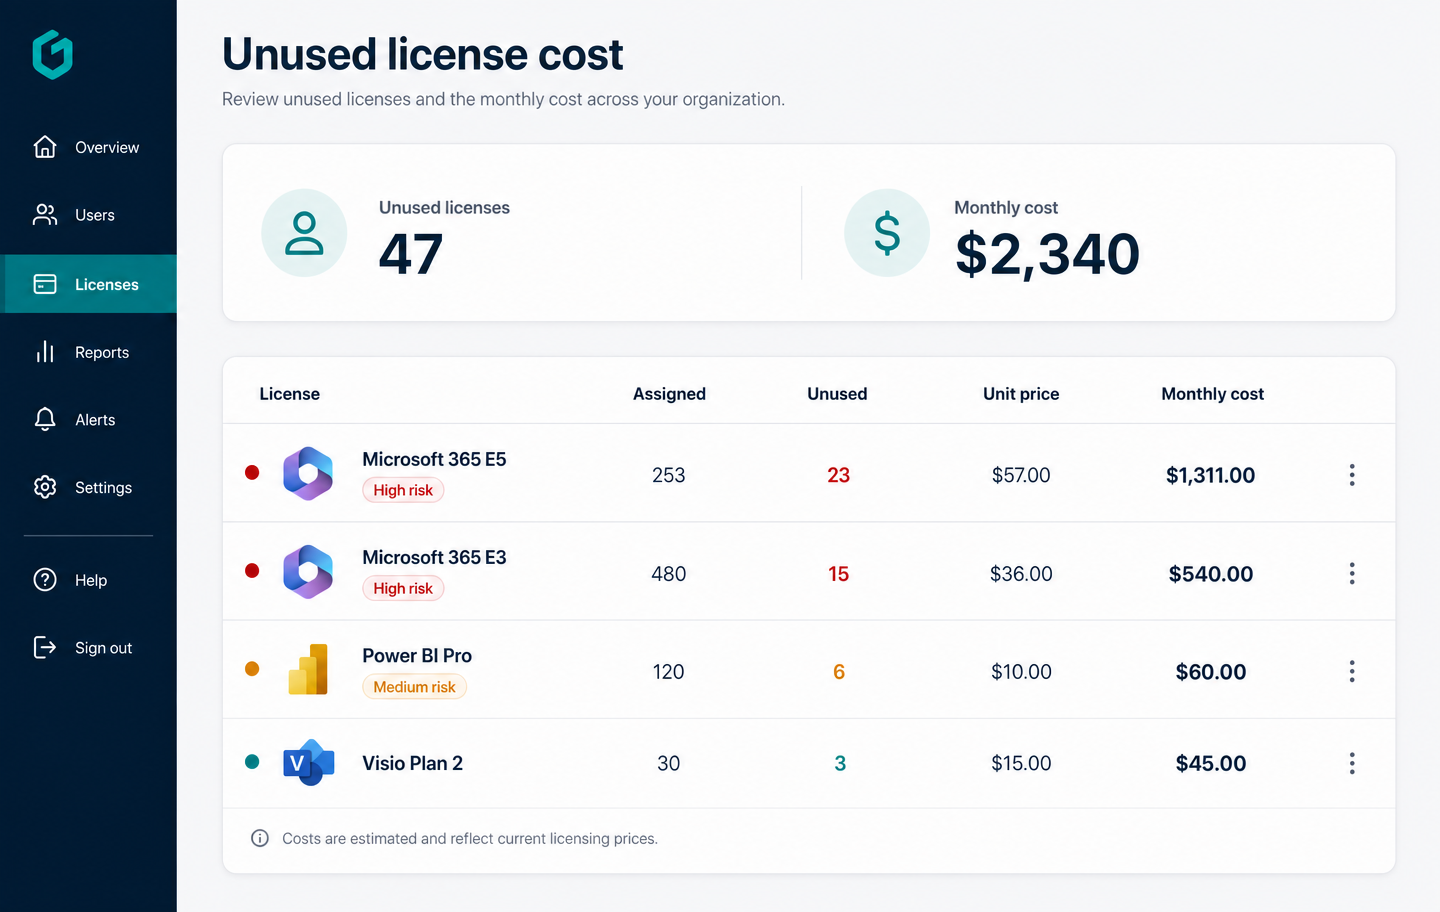This screenshot has width=1440, height=912.
Task: Click the teal hexagon app logo
Action: [53, 54]
